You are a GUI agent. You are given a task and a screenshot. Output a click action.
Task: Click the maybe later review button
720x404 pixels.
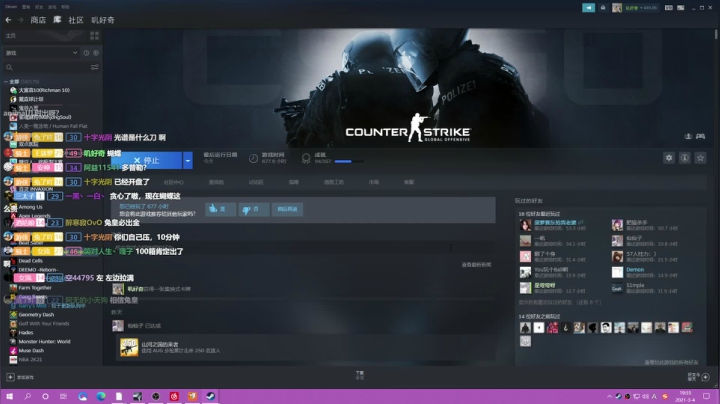tap(287, 209)
